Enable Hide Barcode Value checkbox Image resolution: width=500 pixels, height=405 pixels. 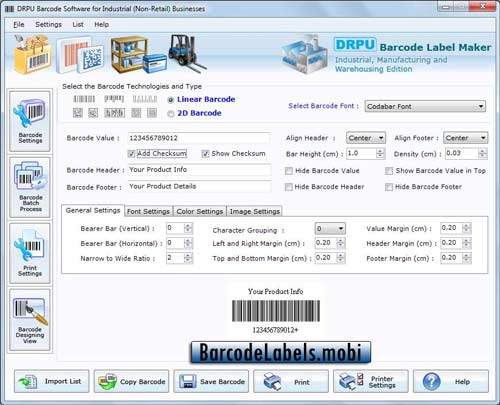[x=289, y=171]
